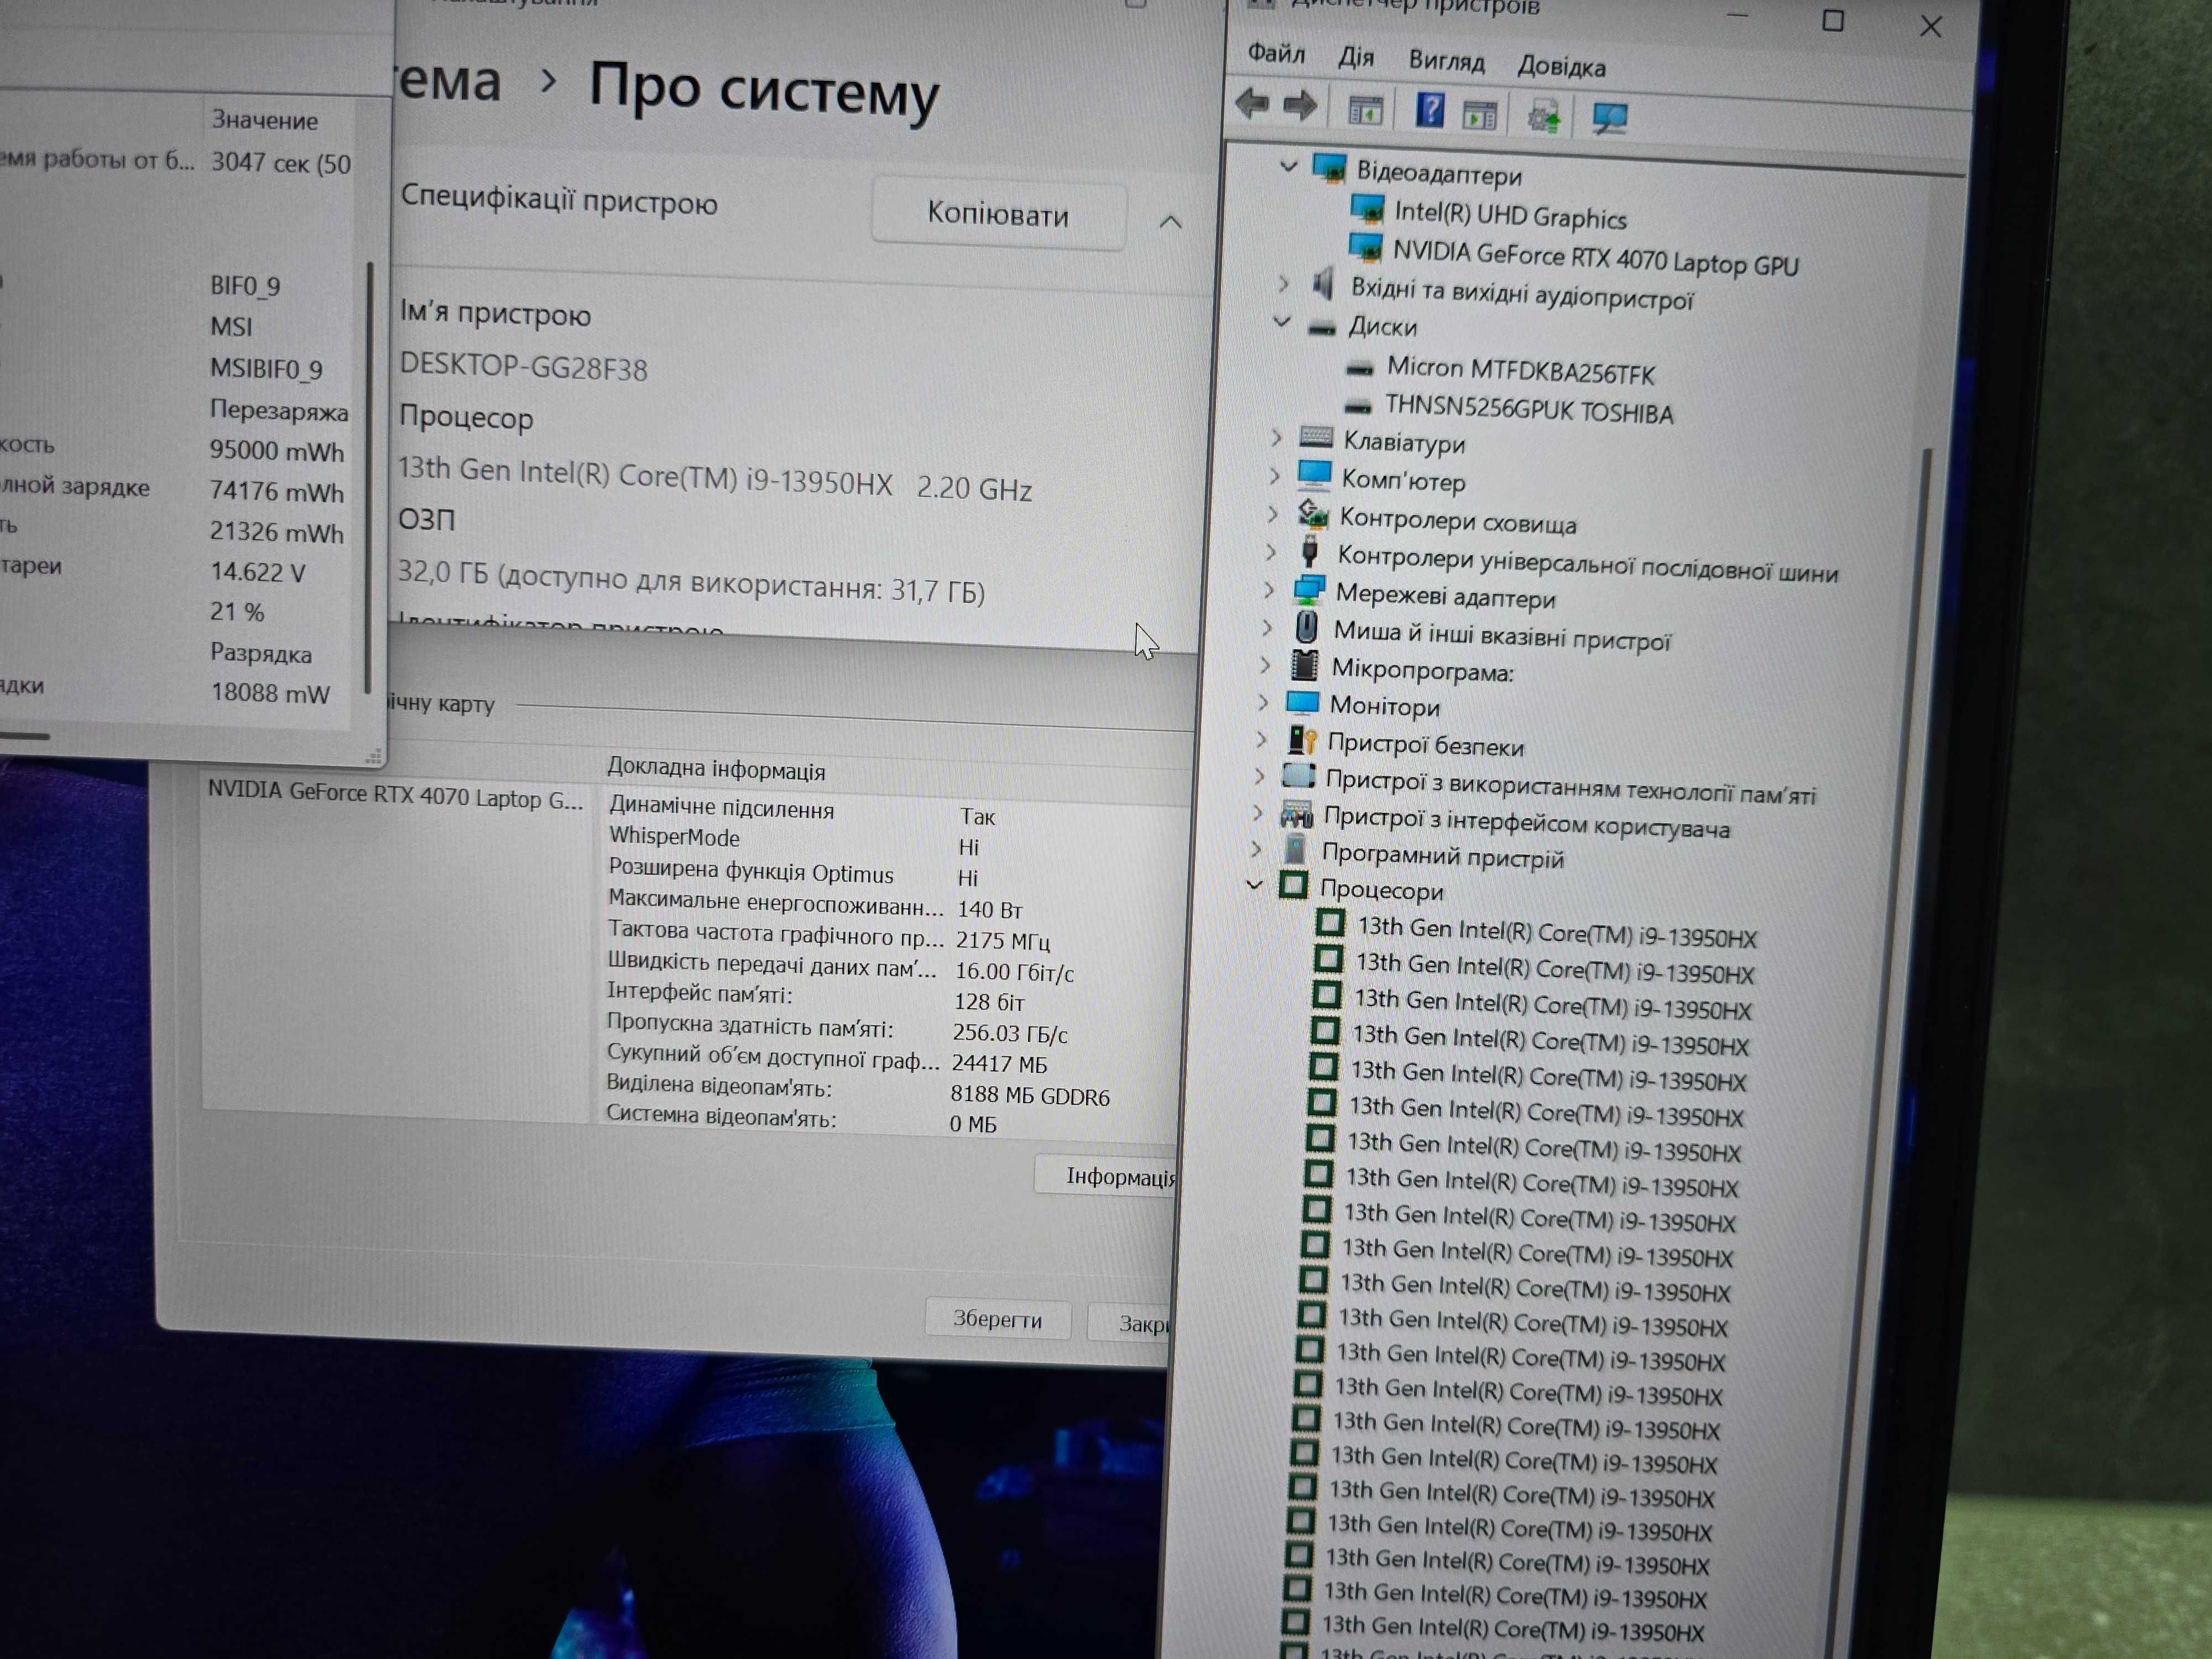This screenshot has width=2212, height=1659.
Task: Collapse Специфікації пристрою section chevron
Action: click(x=1171, y=222)
